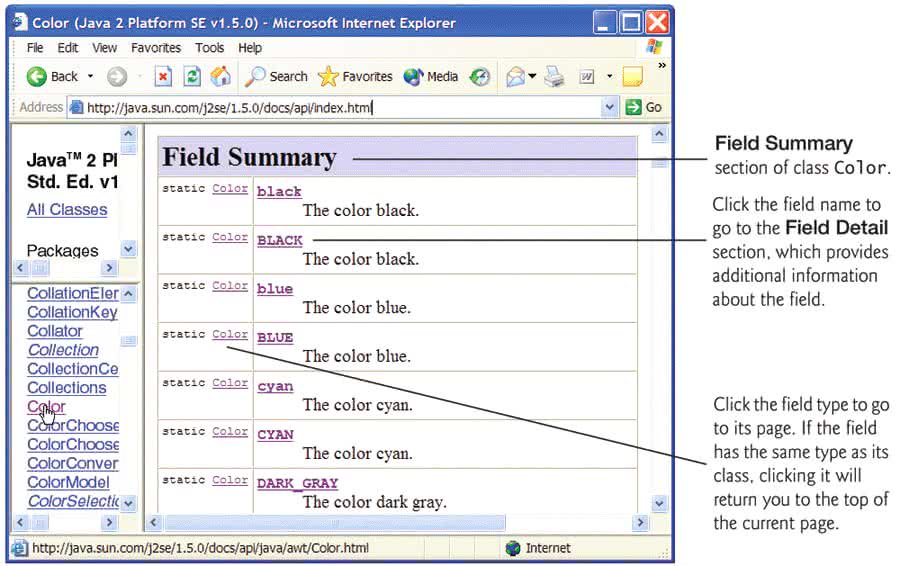Open the View menu

tap(104, 48)
